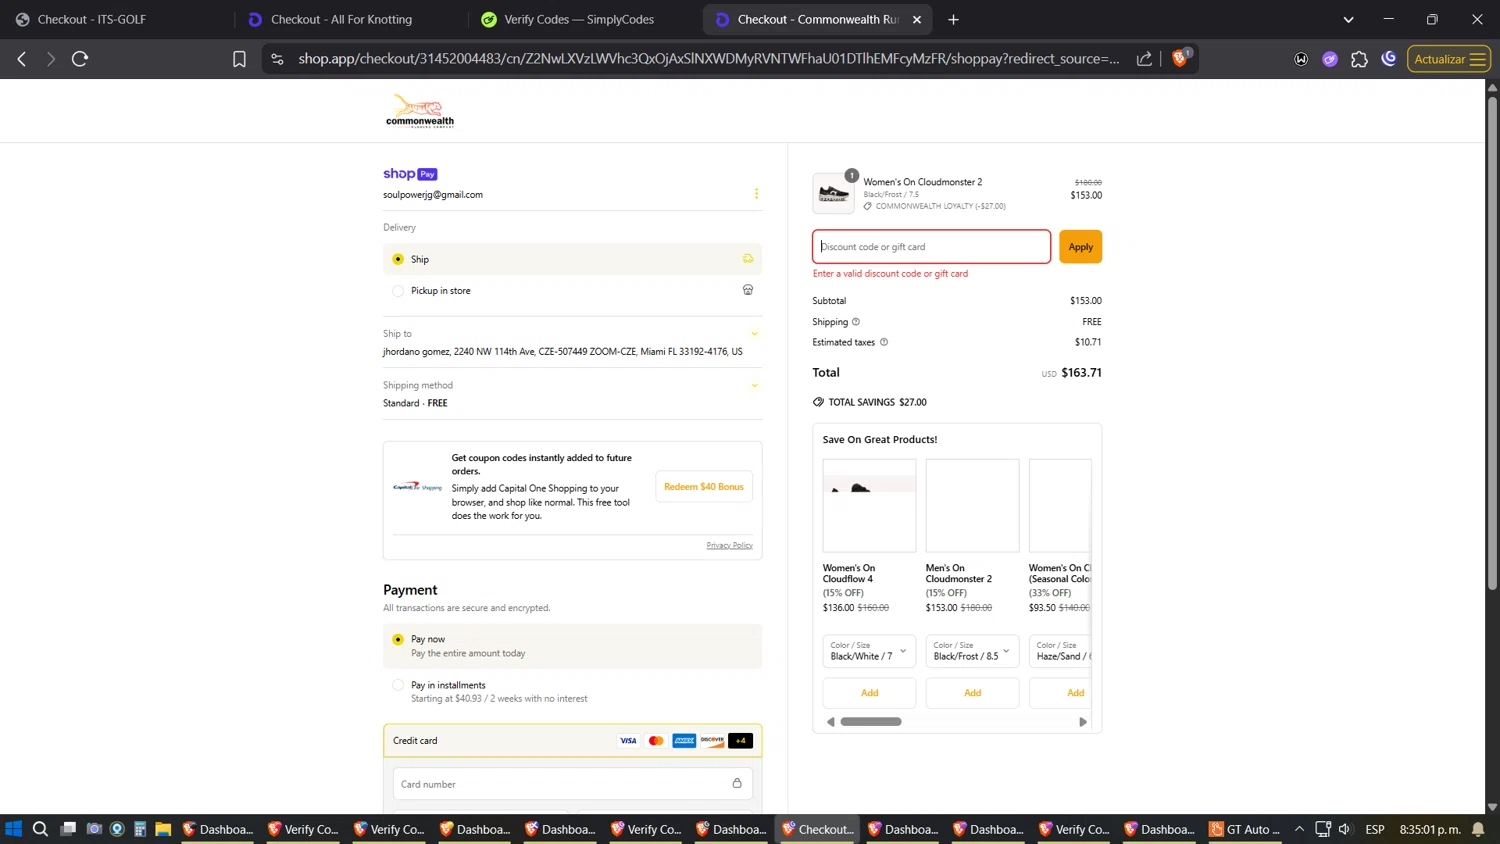The height and width of the screenshot is (844, 1500).
Task: Open the browser hamburger menu
Action: tap(1477, 59)
